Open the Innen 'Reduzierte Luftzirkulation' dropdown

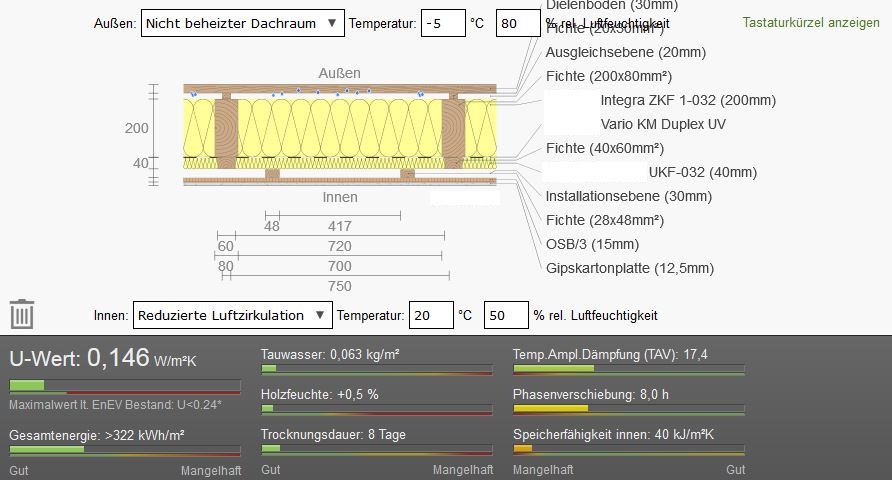click(233, 315)
